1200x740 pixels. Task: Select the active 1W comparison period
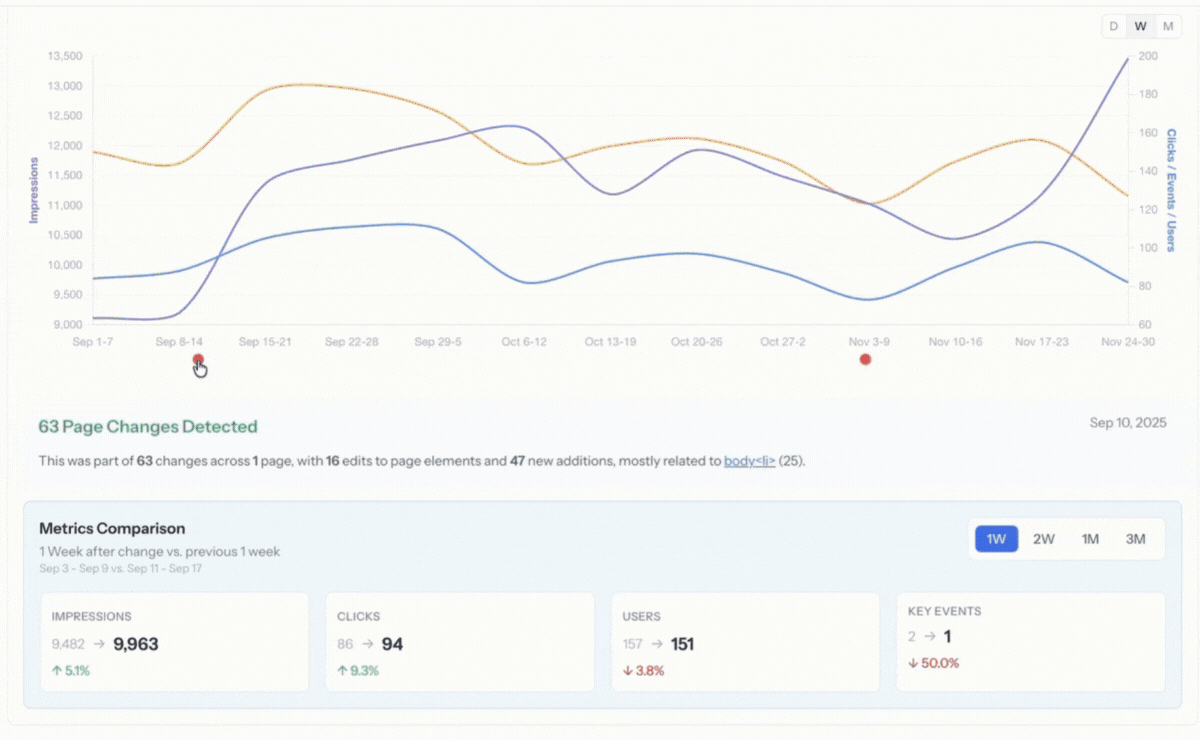coord(996,538)
